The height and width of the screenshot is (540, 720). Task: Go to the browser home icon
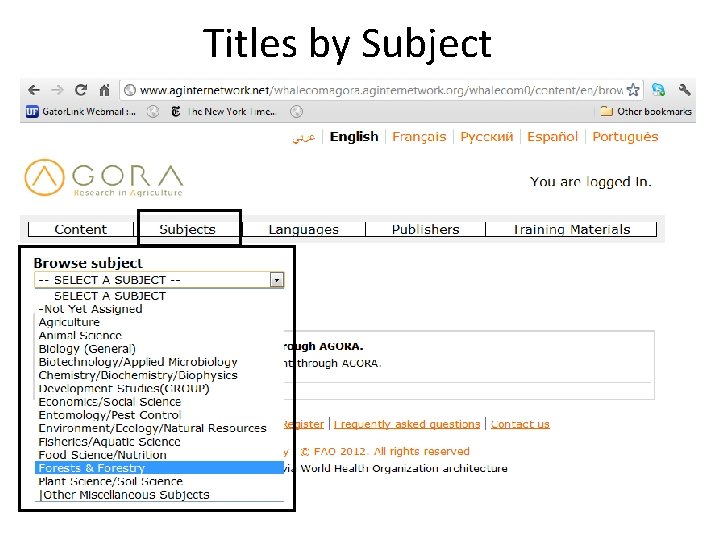pos(105,90)
